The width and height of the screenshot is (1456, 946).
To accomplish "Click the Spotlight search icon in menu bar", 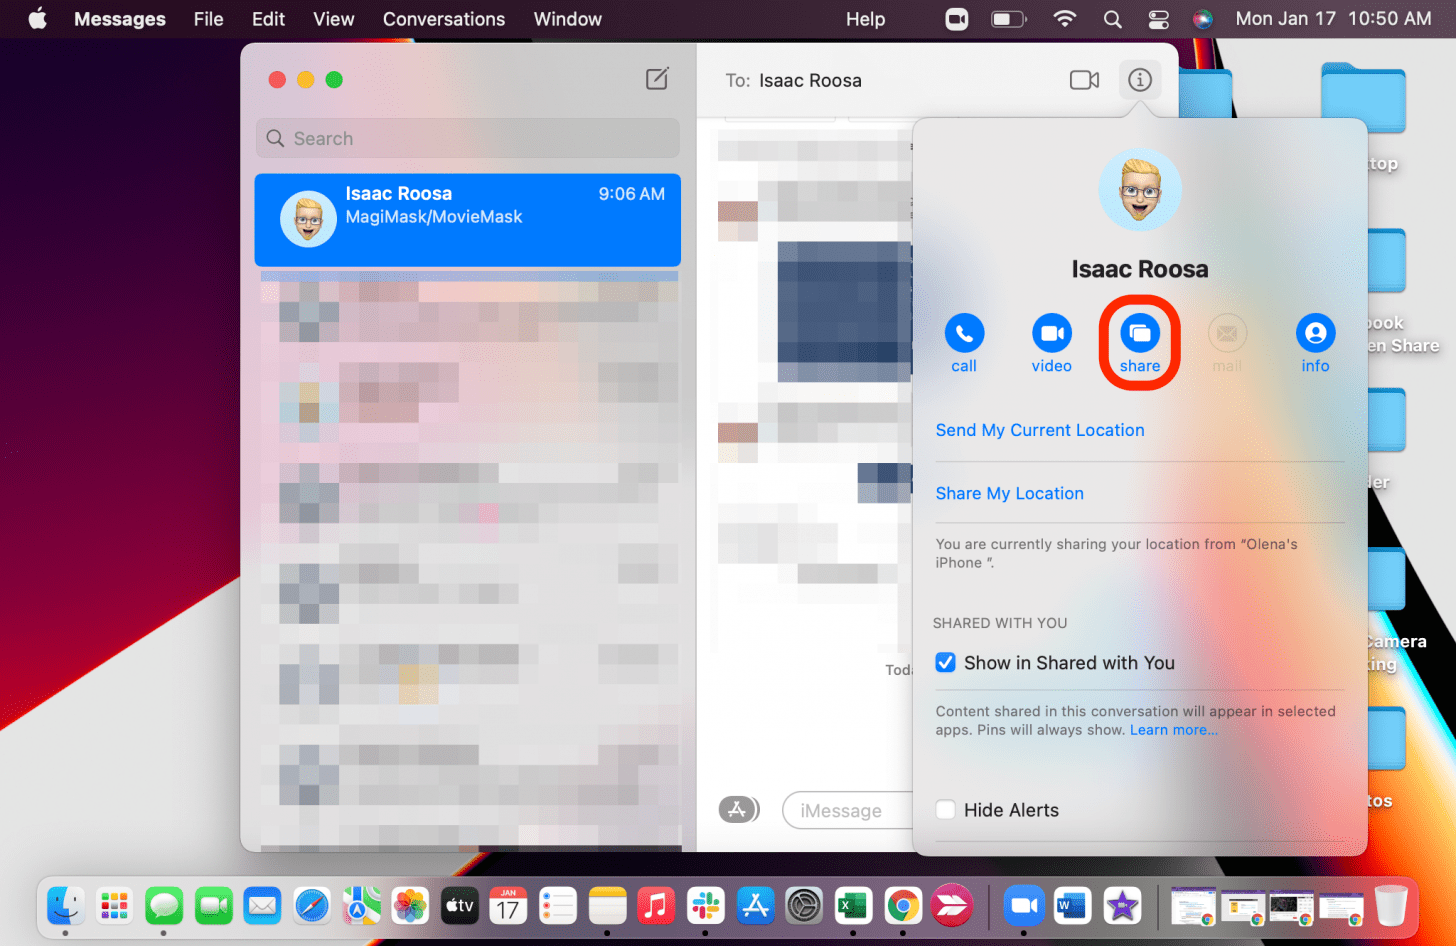I will coord(1112,18).
